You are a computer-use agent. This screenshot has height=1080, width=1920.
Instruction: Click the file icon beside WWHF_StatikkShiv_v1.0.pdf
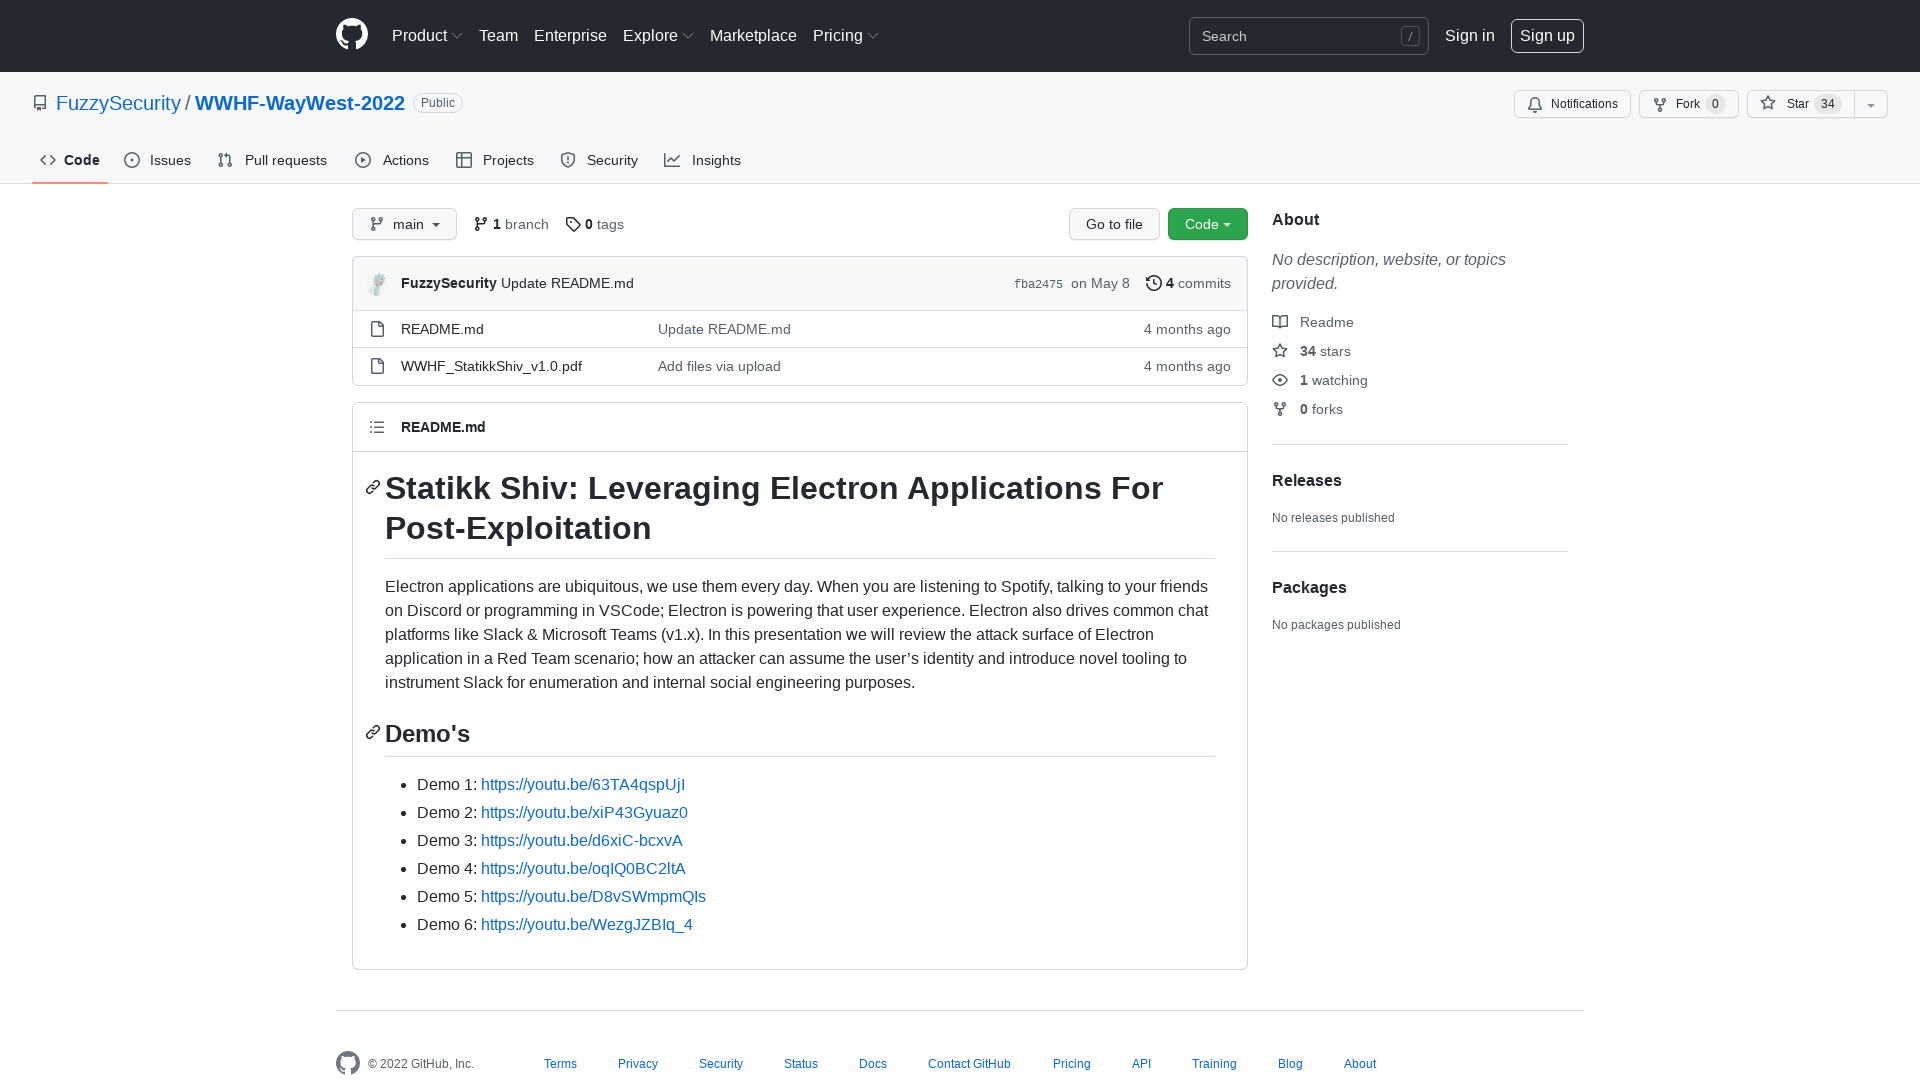[377, 366]
